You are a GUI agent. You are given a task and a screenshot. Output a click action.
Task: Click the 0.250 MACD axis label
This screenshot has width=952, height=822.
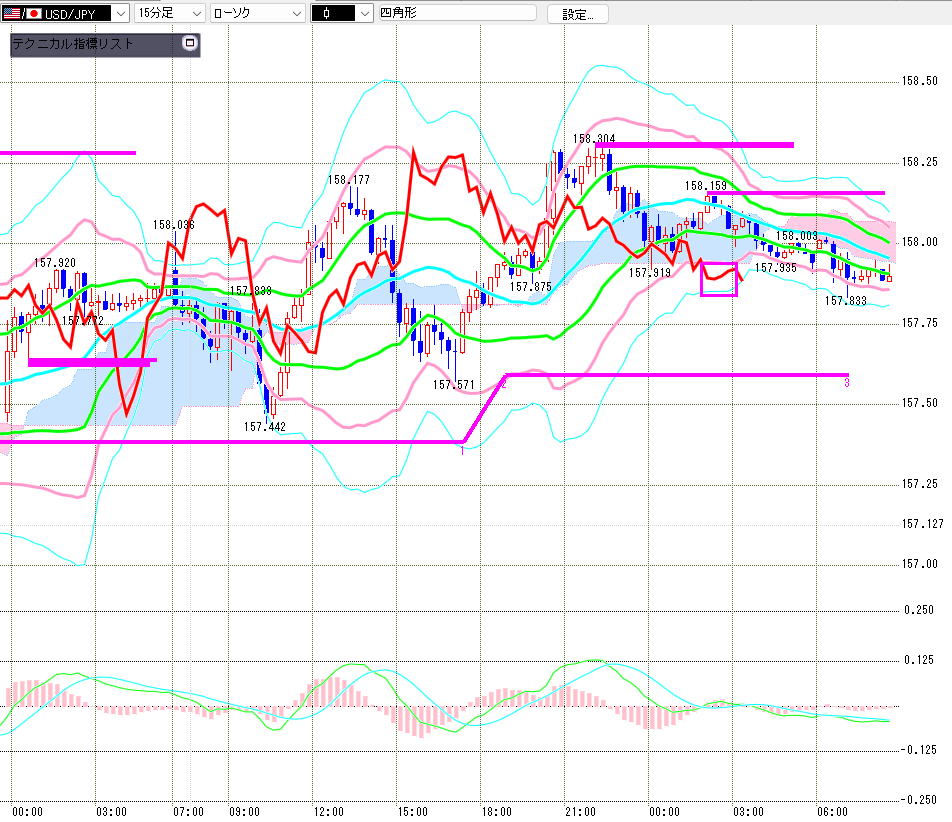point(919,610)
